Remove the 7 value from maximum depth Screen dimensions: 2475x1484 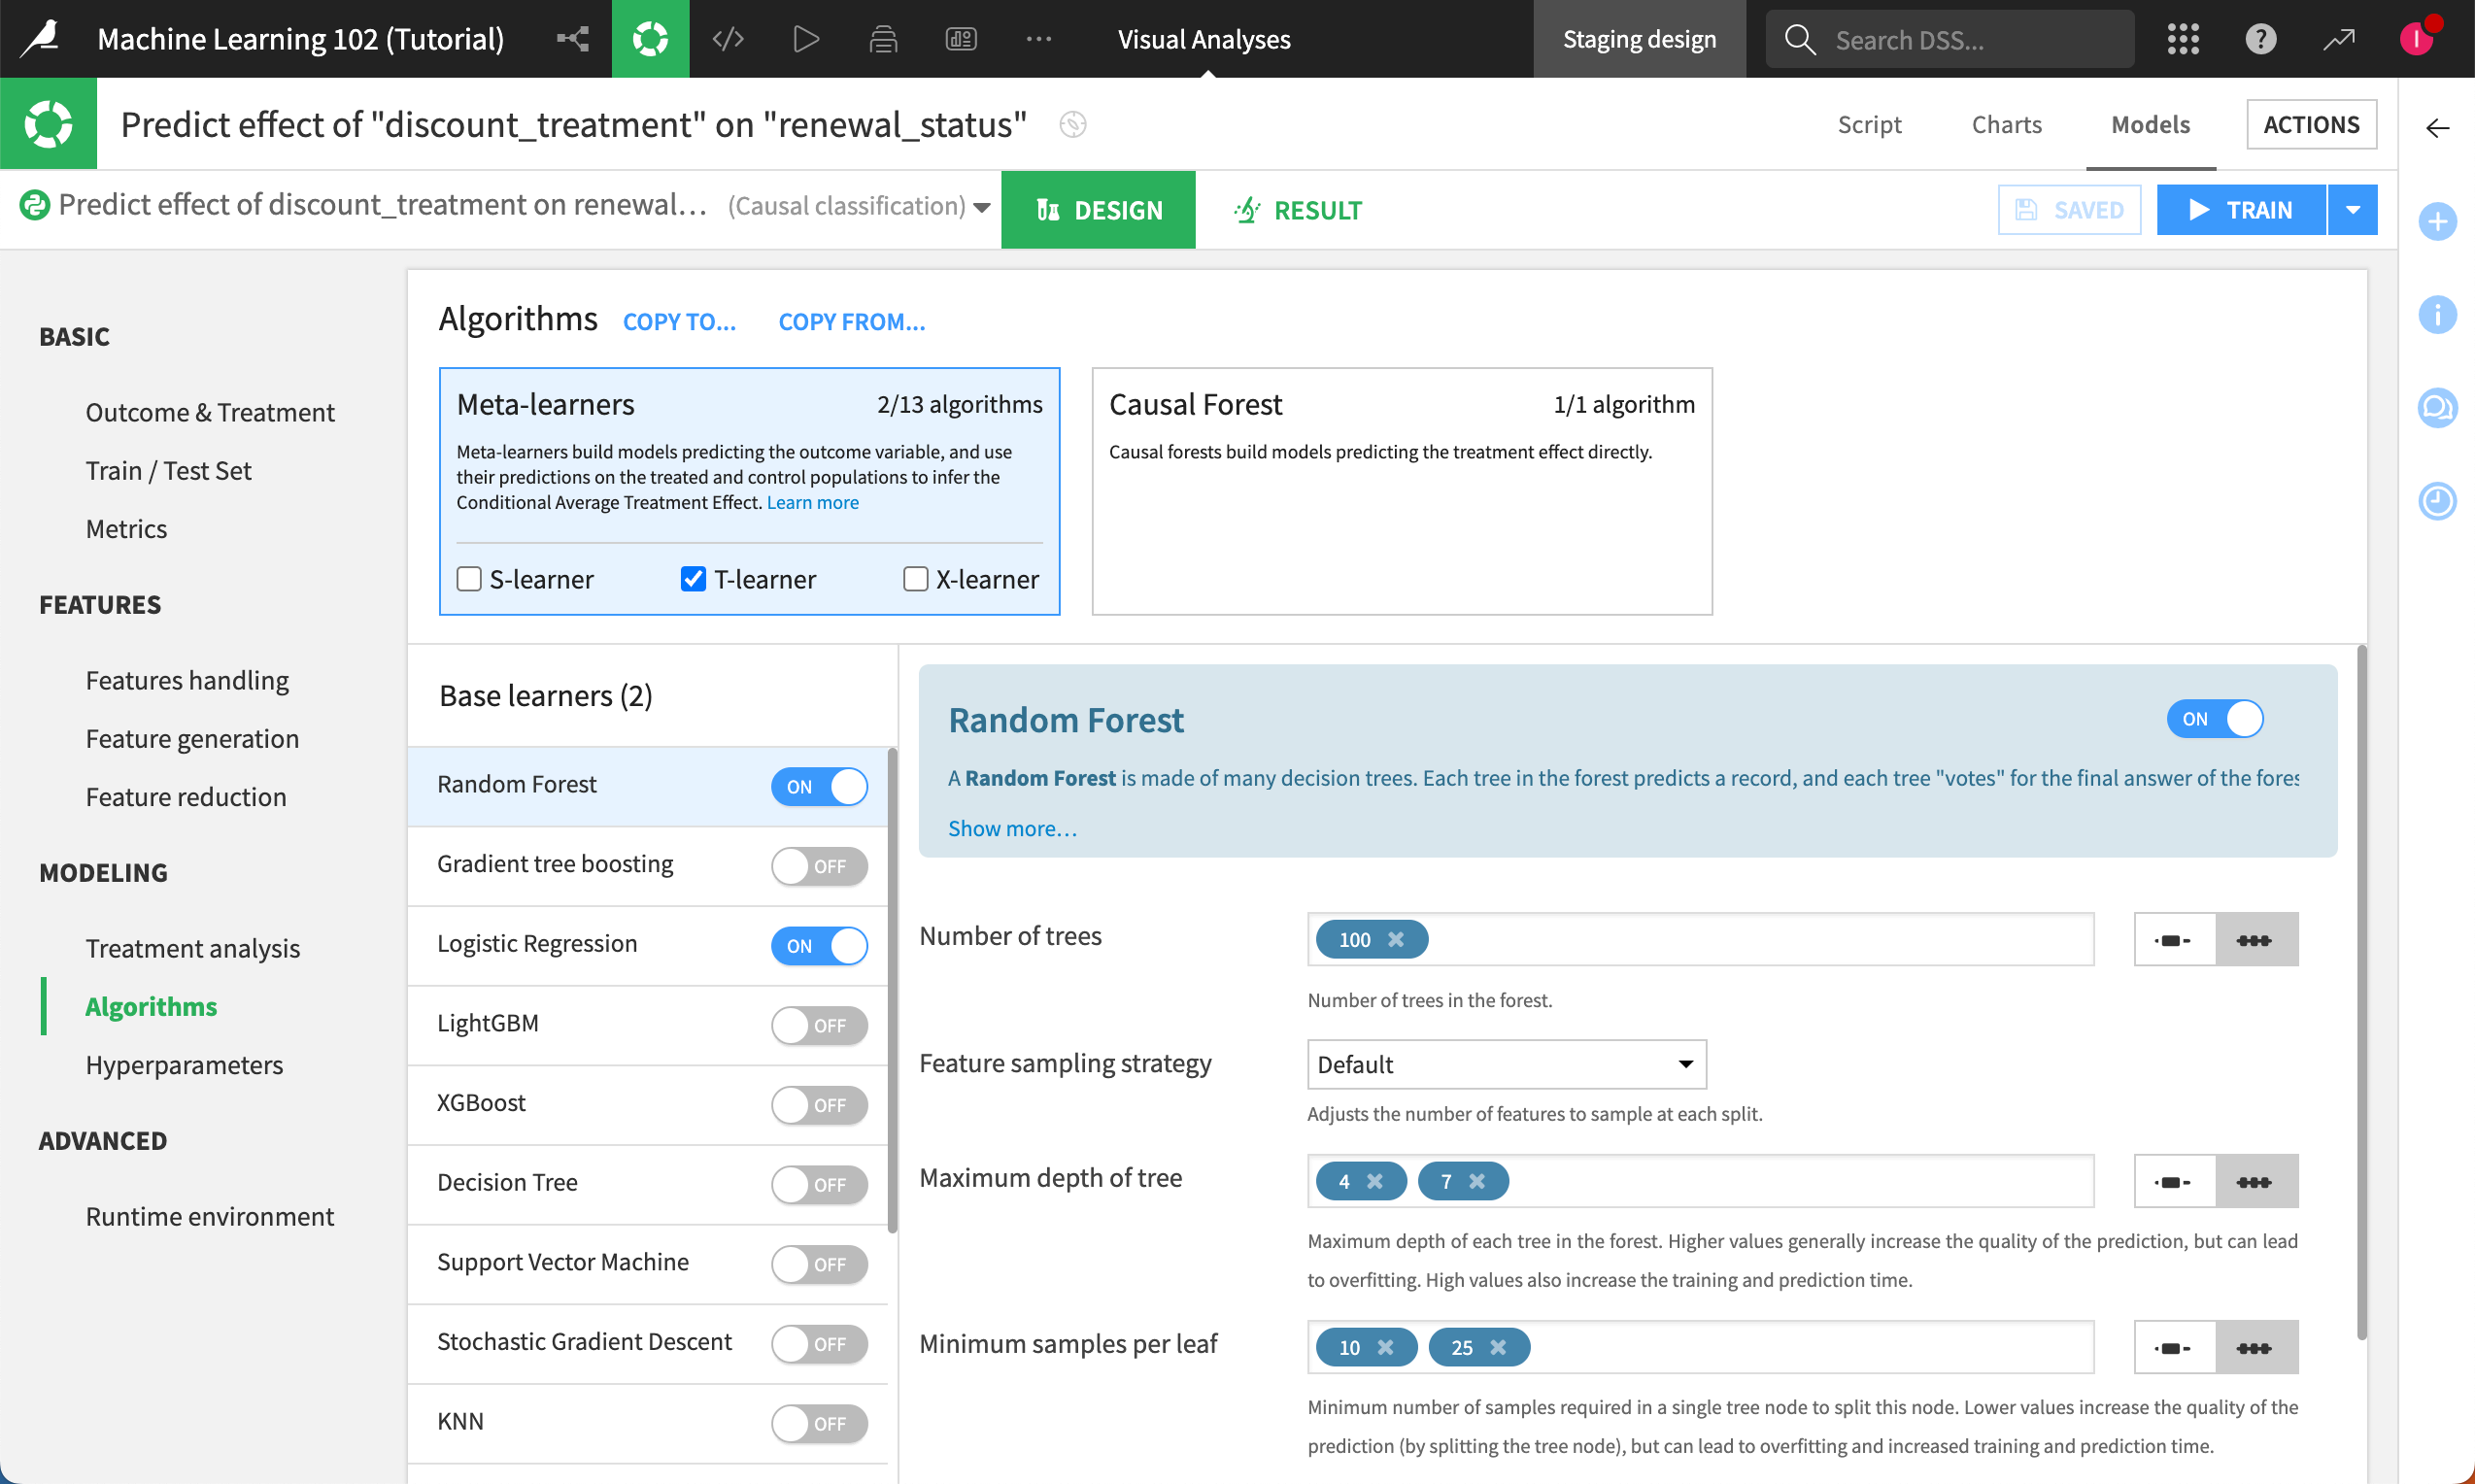coord(1477,1182)
